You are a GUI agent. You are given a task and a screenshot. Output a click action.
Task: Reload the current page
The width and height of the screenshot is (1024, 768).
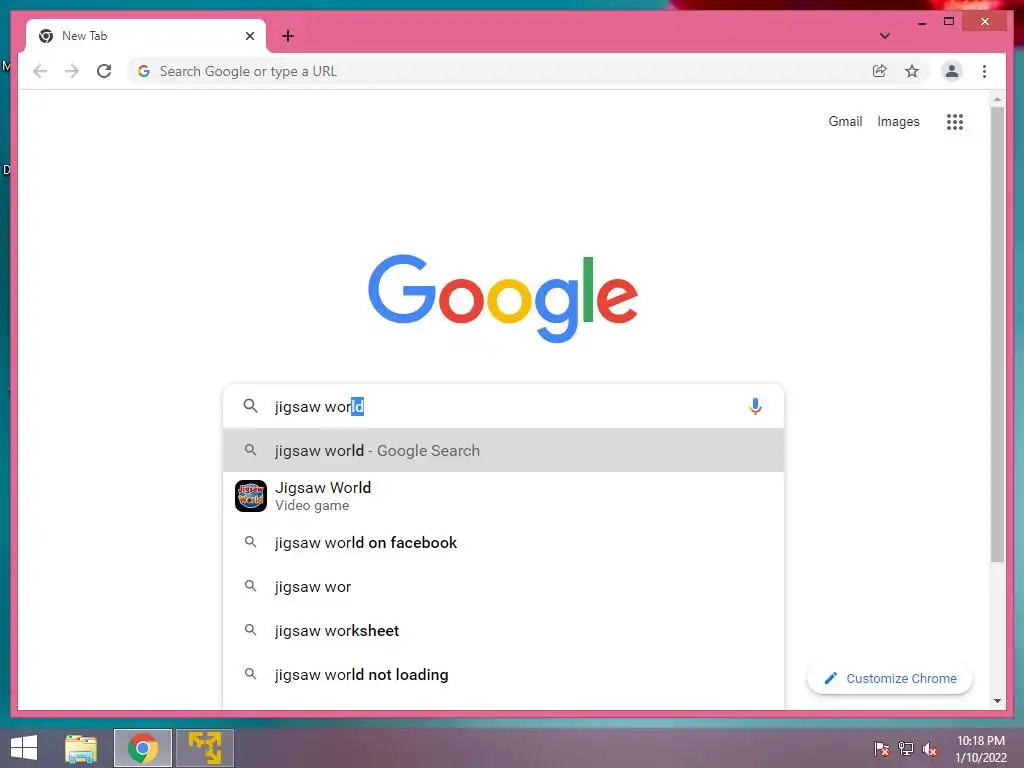pos(104,71)
